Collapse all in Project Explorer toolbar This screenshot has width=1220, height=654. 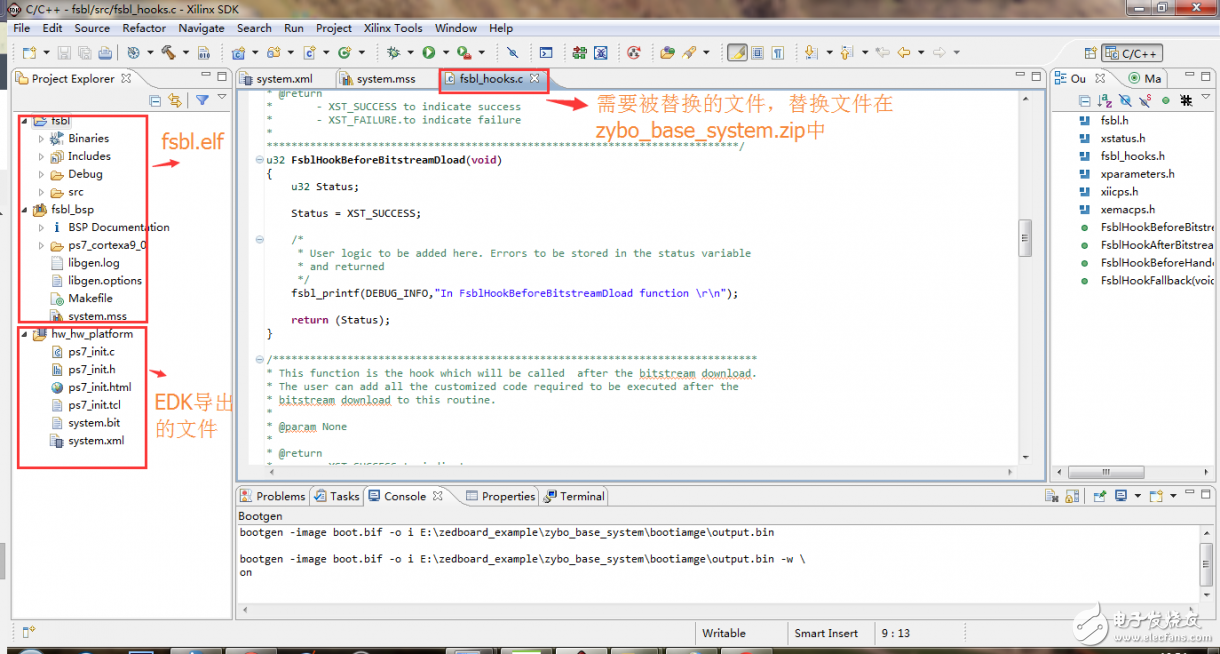click(155, 100)
